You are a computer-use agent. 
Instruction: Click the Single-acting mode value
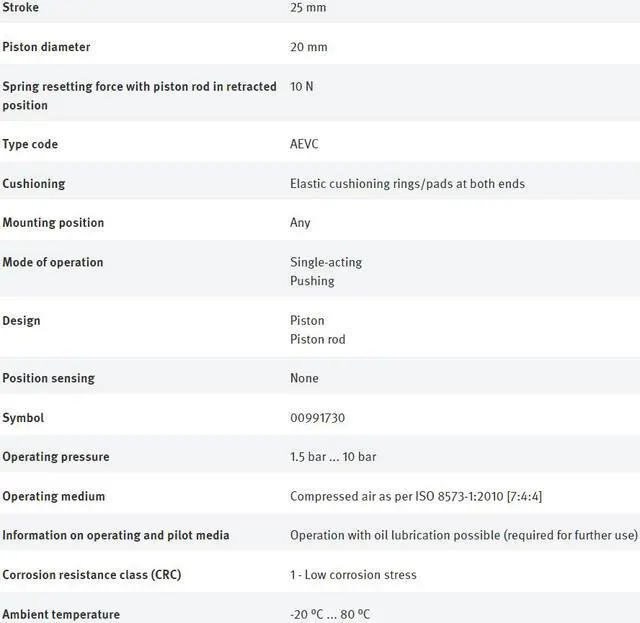point(326,262)
